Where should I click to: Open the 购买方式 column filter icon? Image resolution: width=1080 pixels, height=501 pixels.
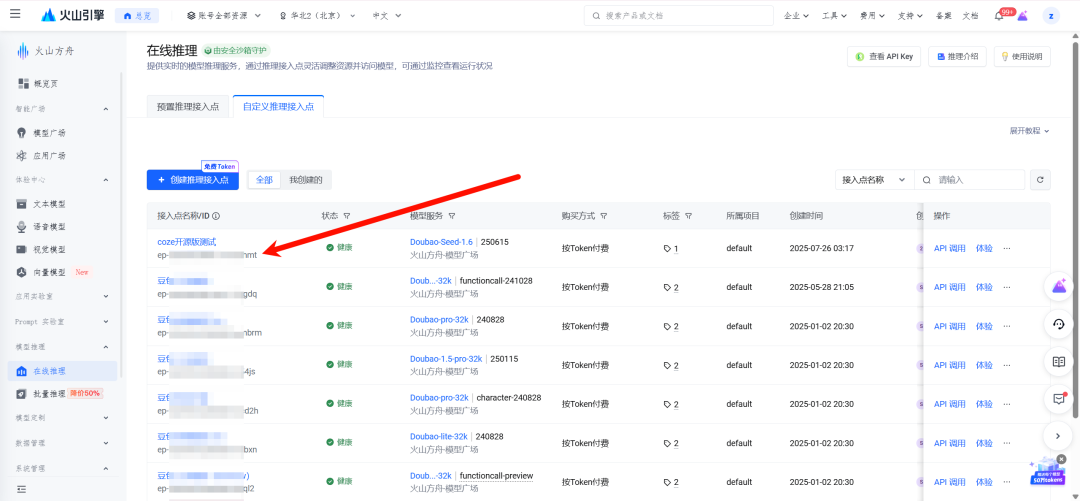click(x=603, y=216)
